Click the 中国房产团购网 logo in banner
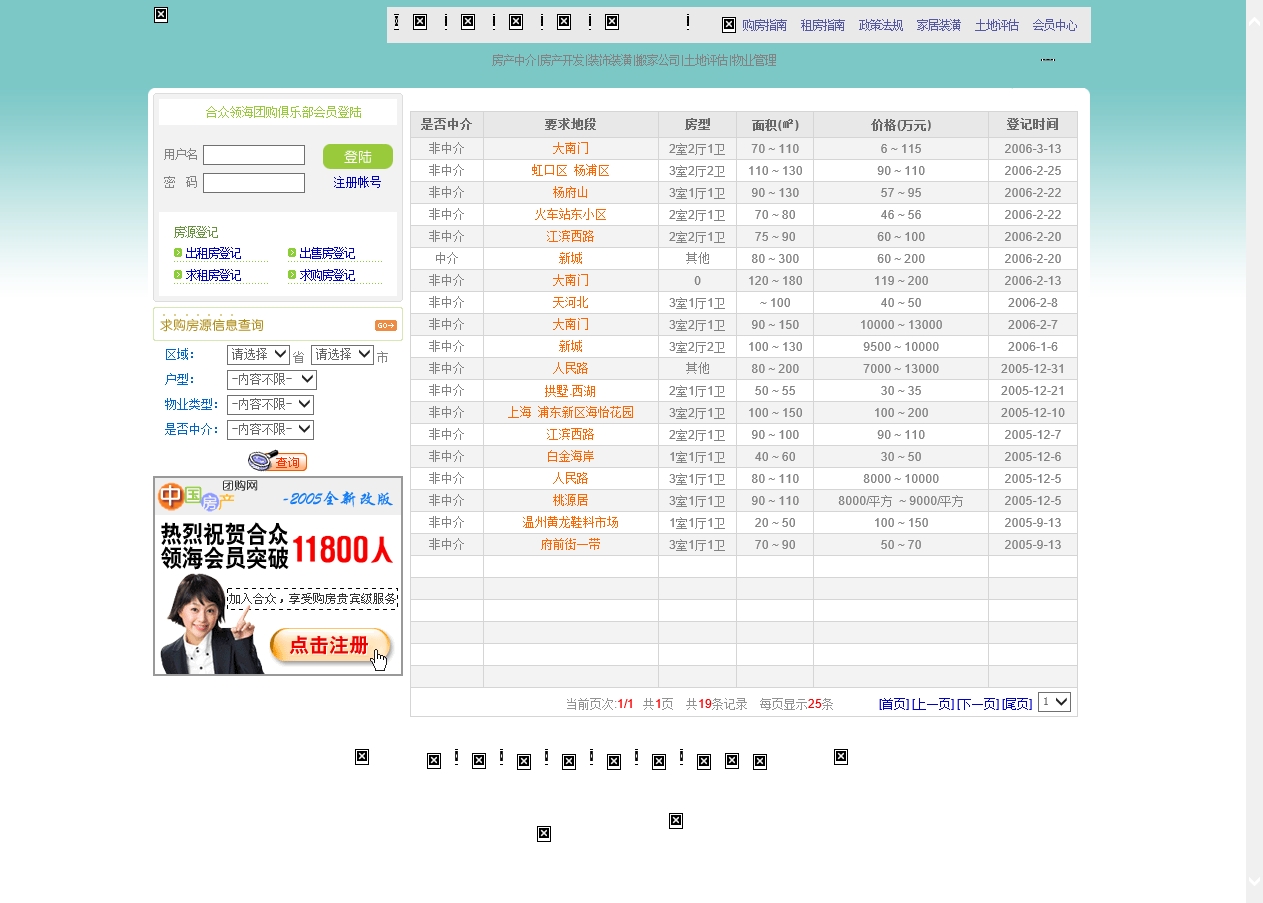1263x903 pixels. [x=208, y=494]
